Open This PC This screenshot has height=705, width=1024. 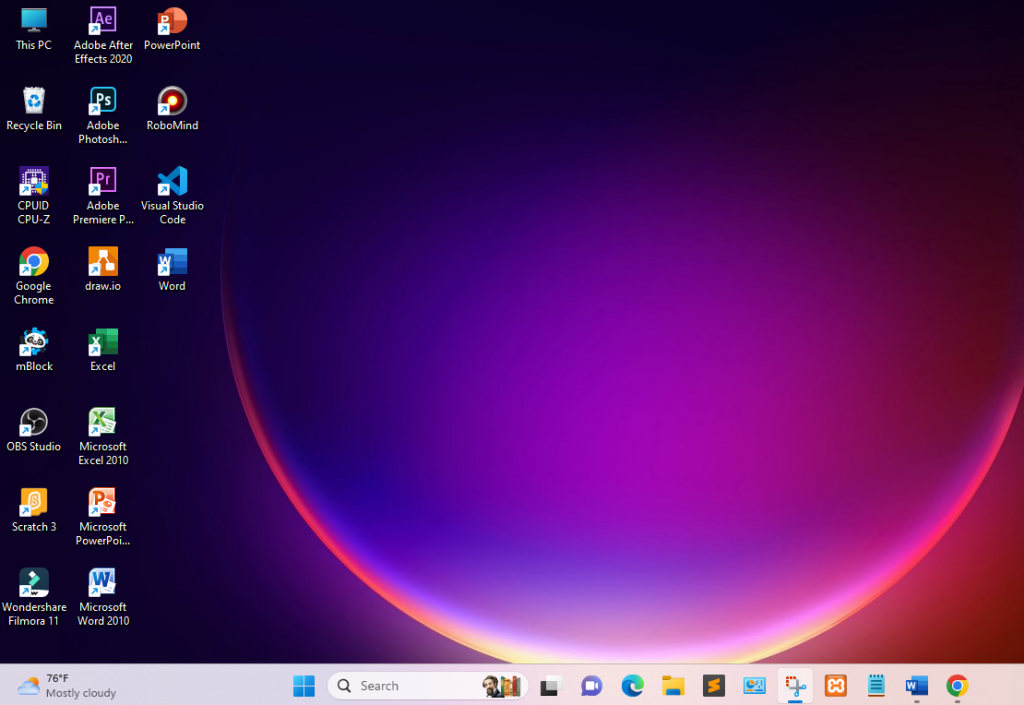pos(33,22)
